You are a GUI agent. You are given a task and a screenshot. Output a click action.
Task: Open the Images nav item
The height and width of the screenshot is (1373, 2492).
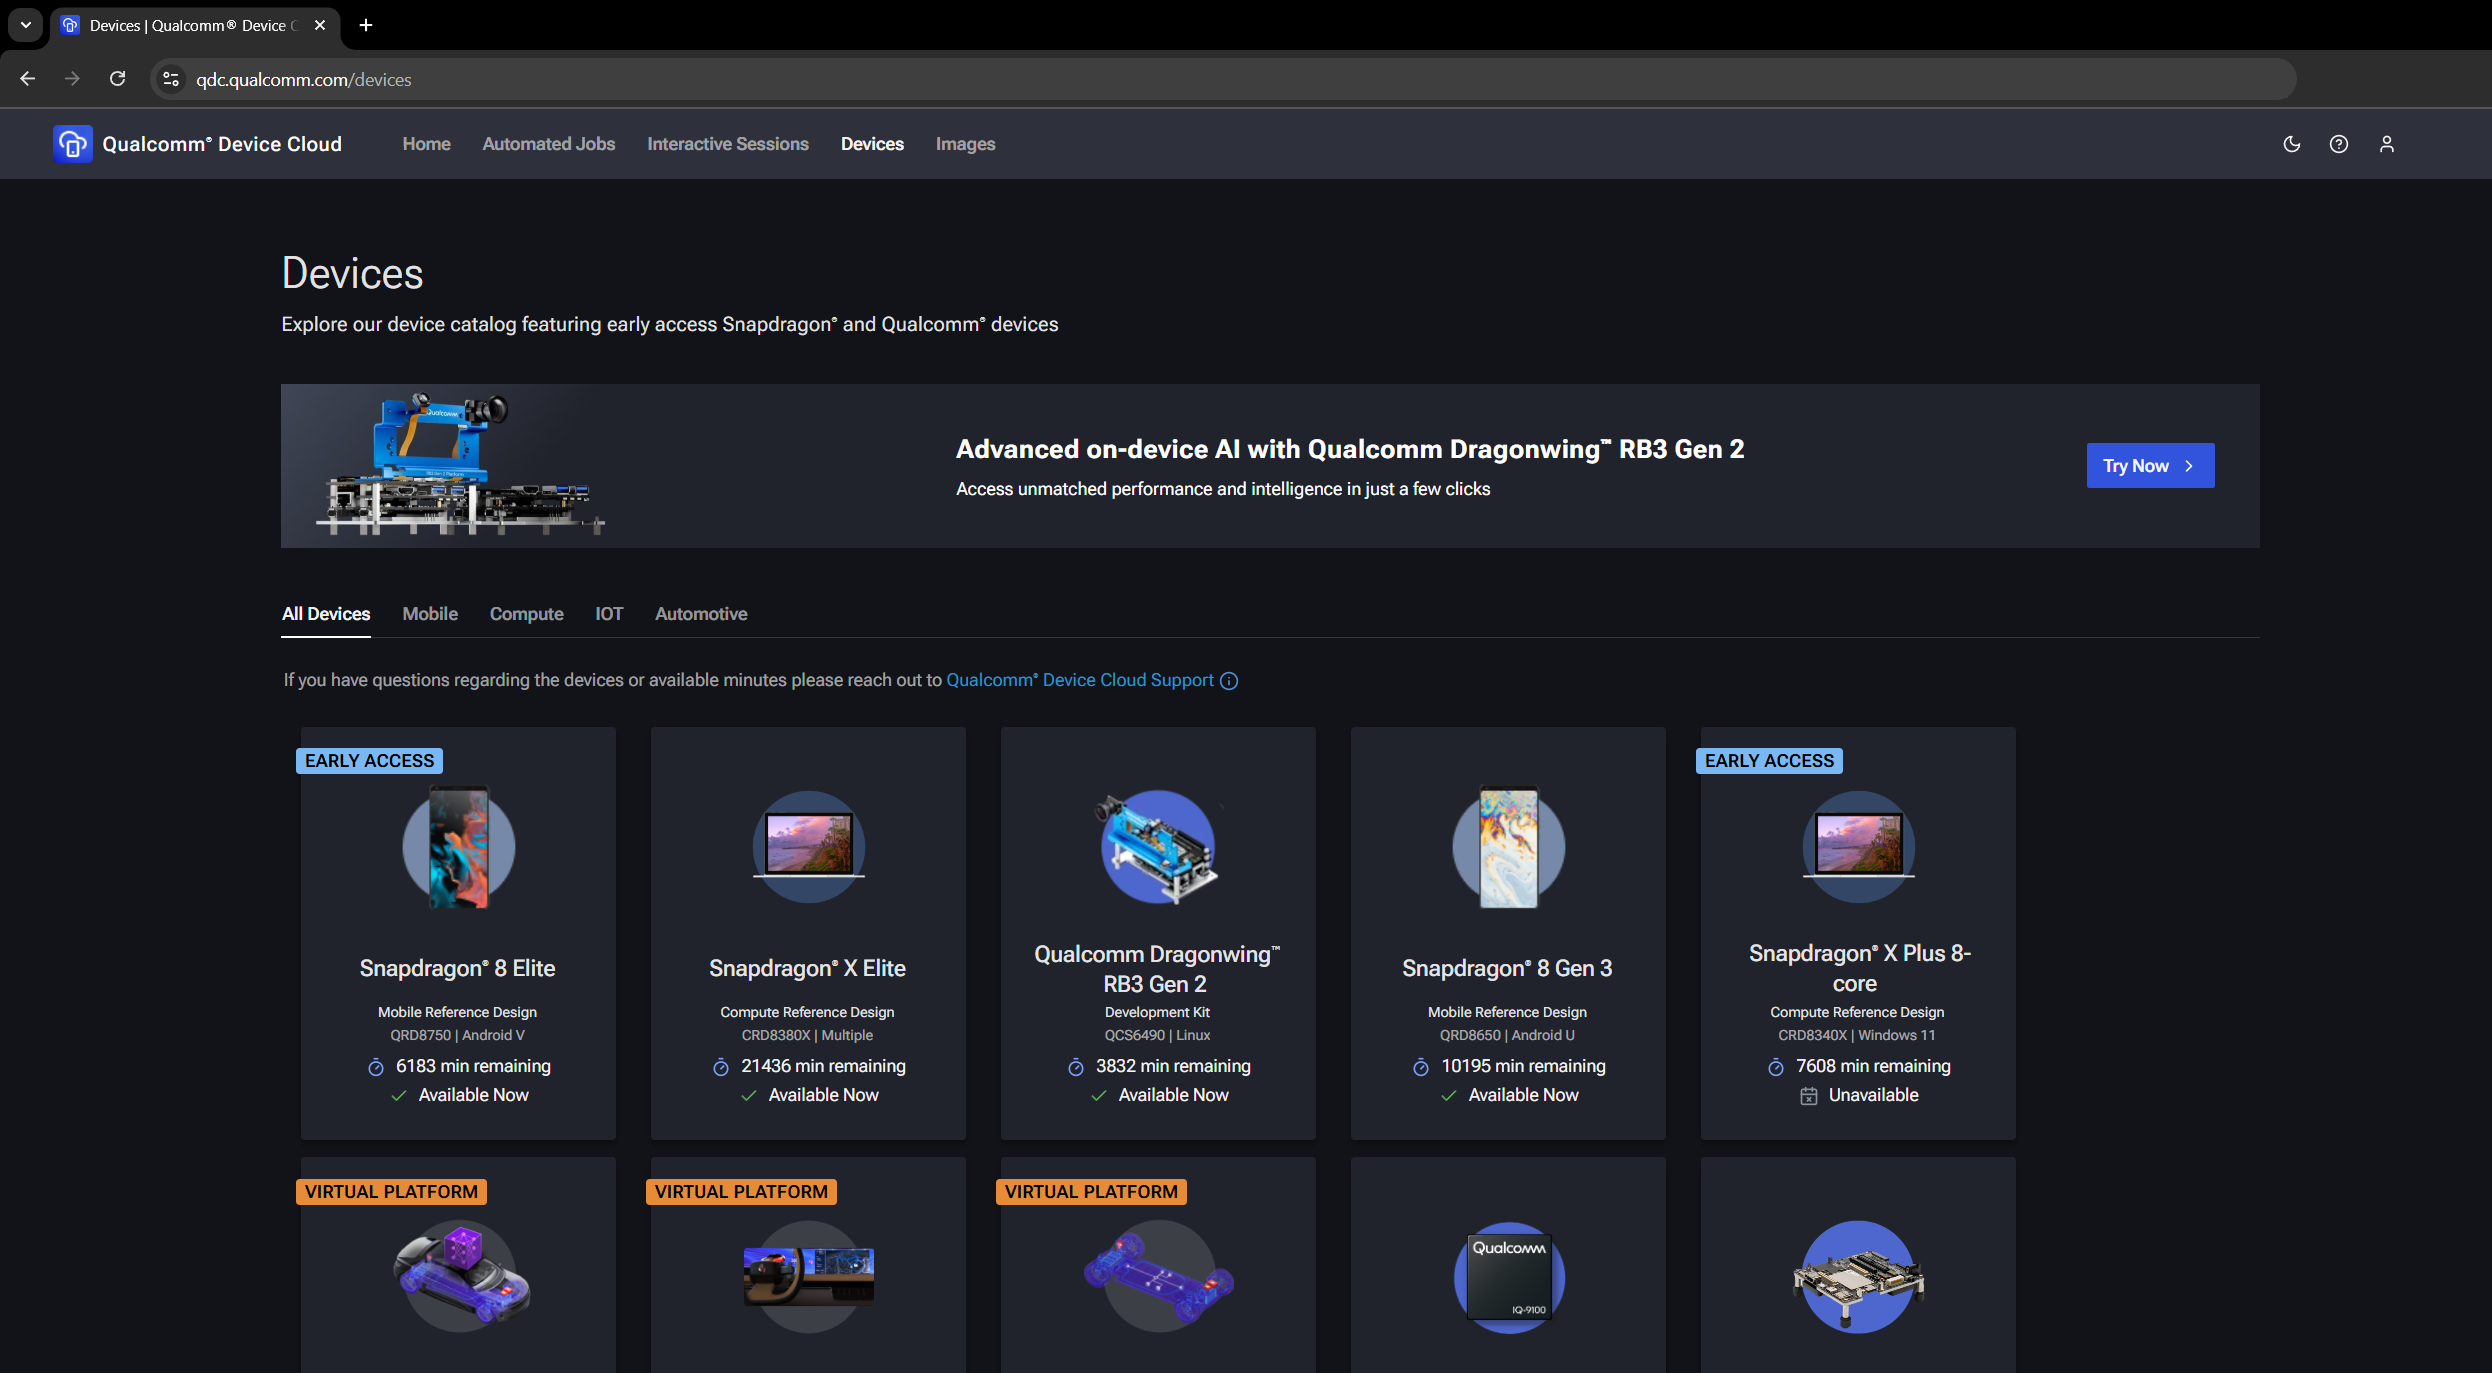[x=965, y=144]
